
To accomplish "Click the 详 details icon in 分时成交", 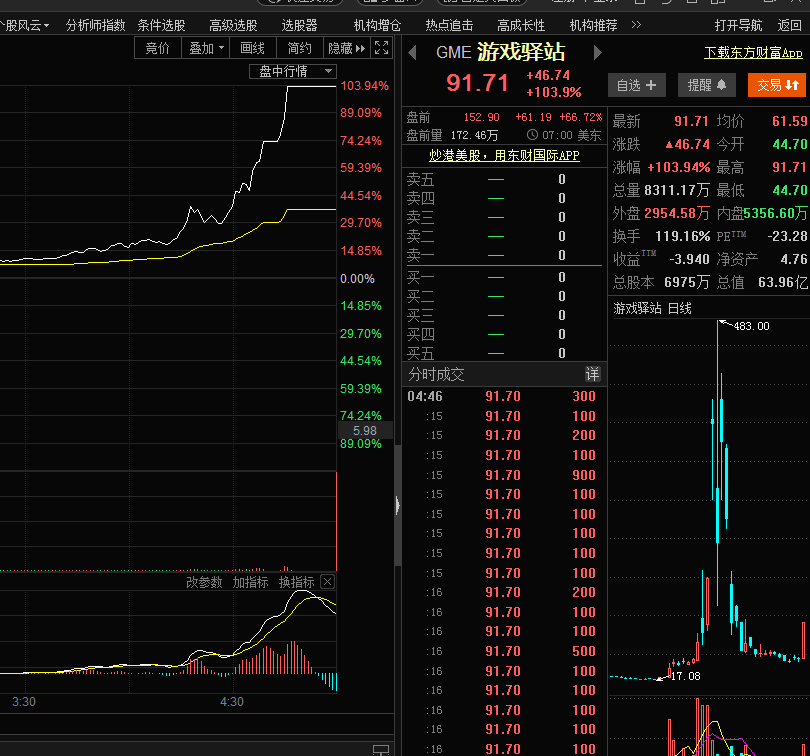I will tap(592, 374).
